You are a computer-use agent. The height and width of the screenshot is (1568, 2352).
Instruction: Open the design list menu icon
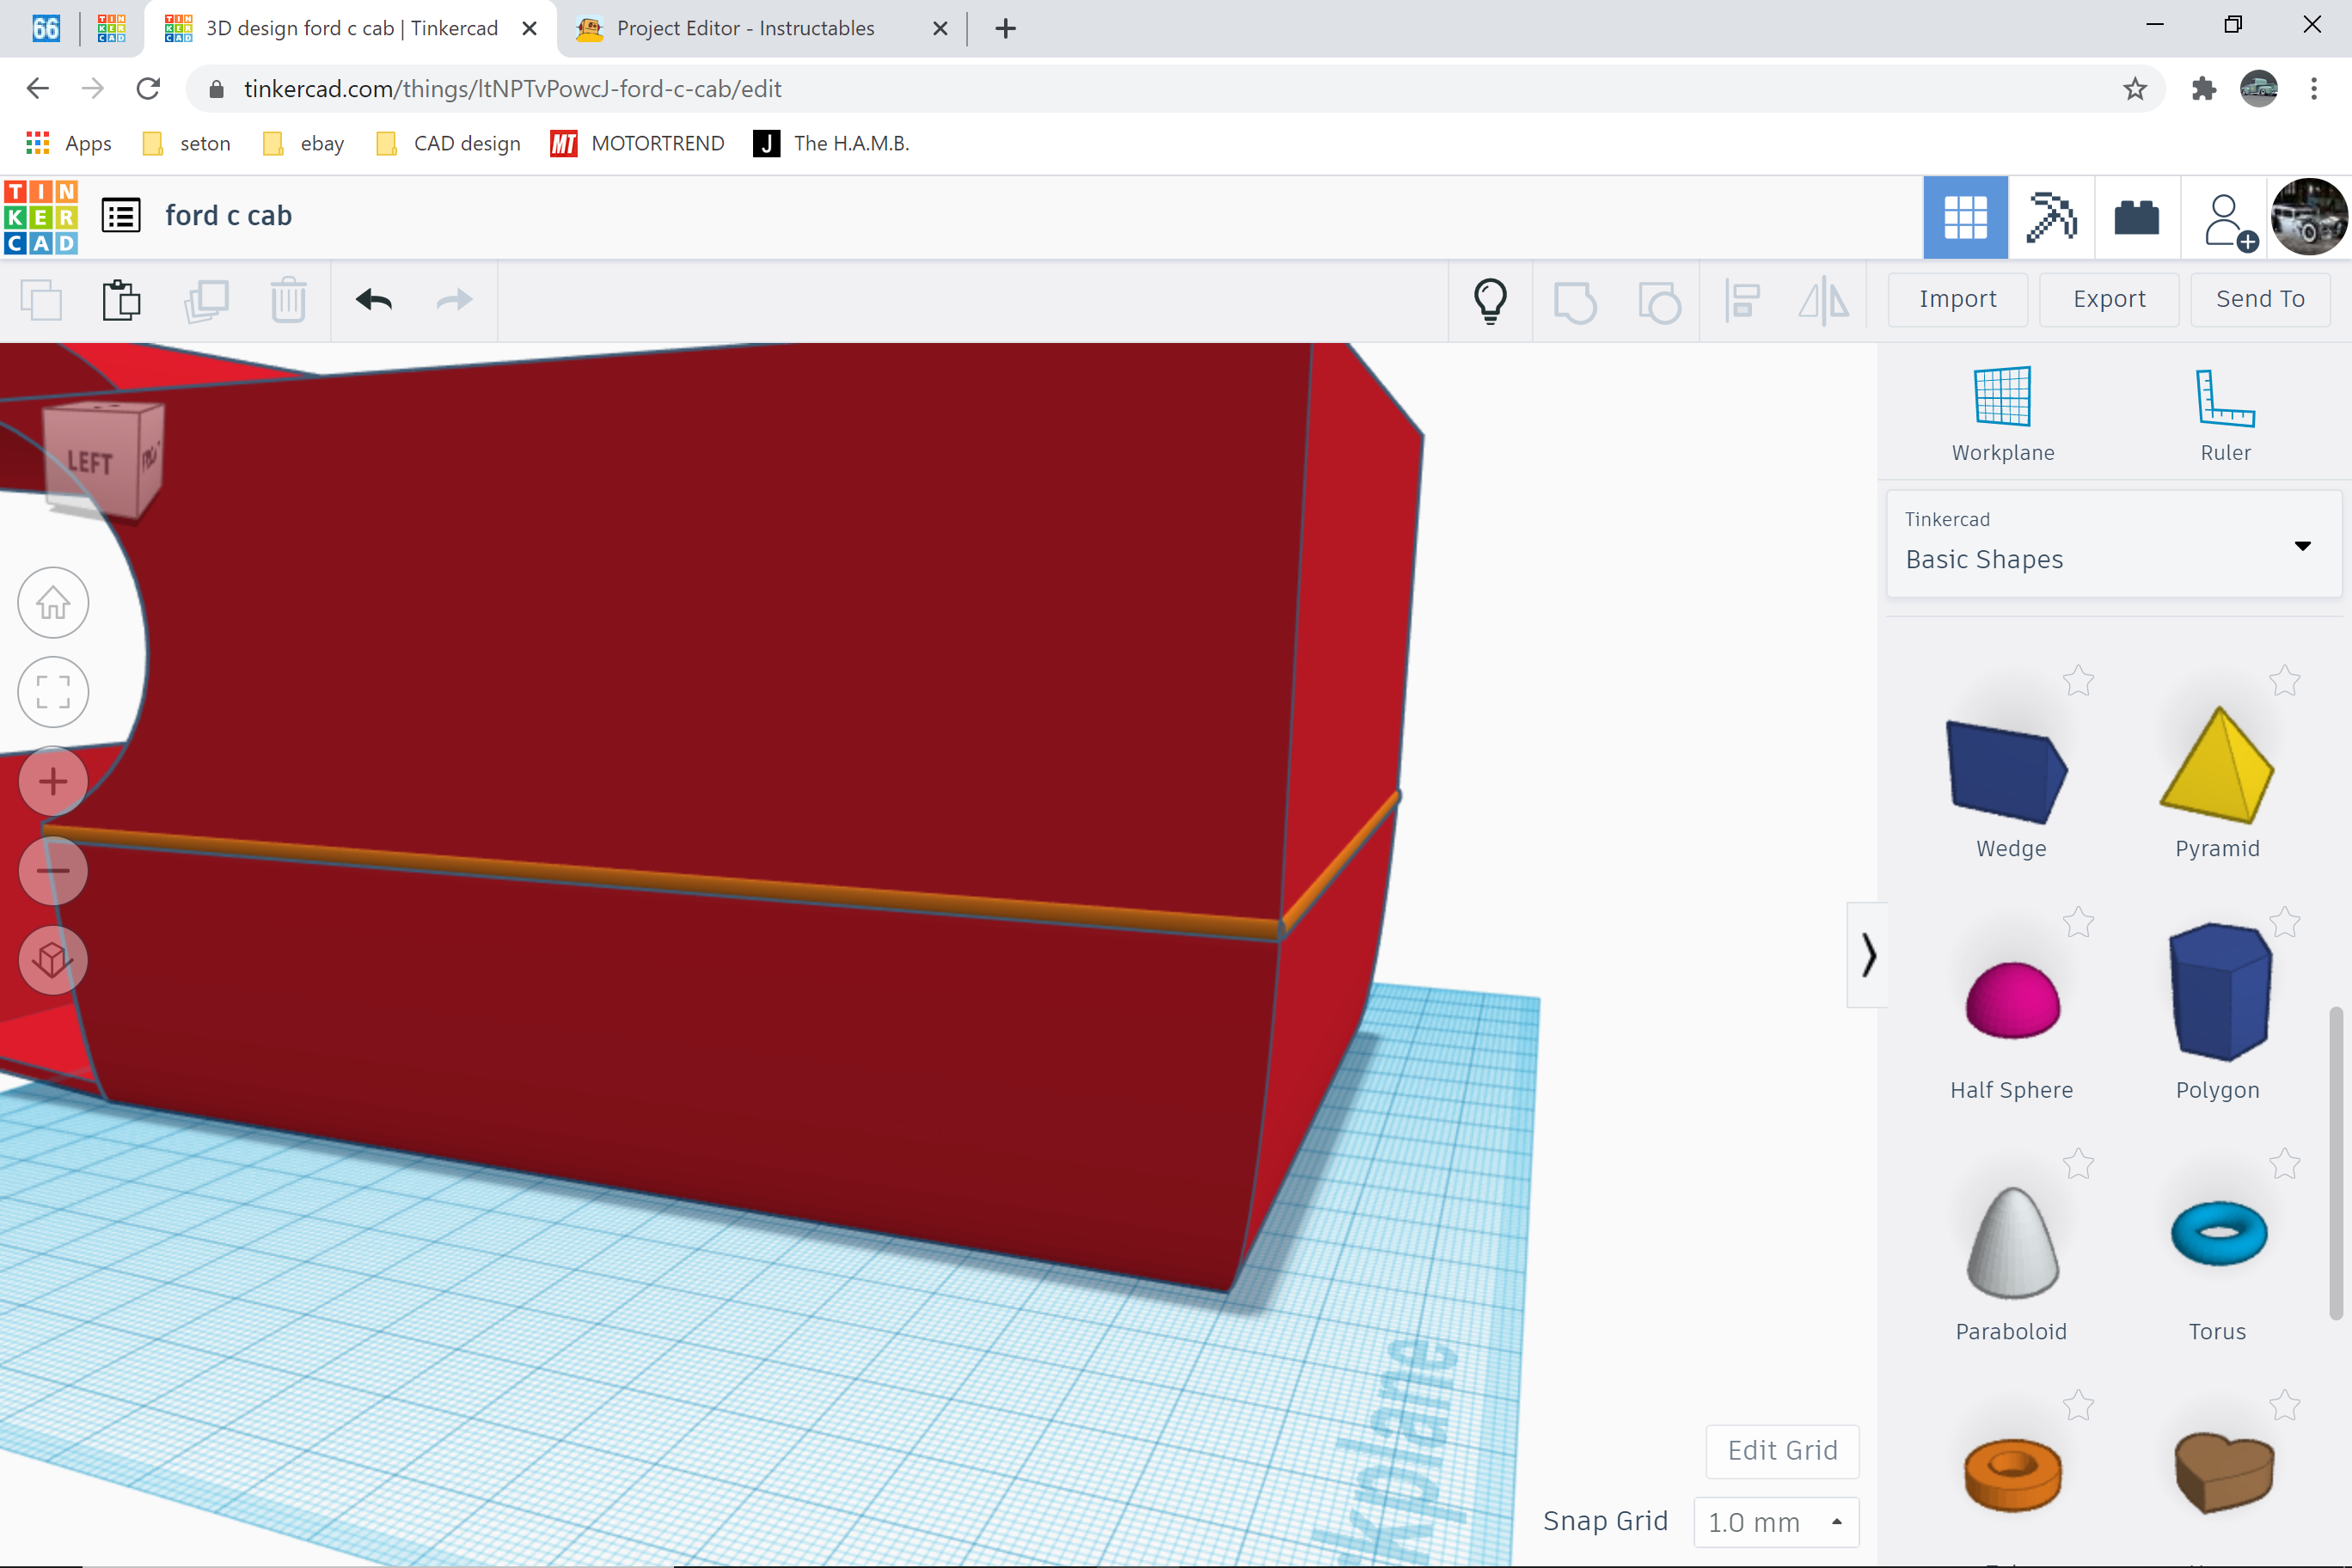point(121,216)
